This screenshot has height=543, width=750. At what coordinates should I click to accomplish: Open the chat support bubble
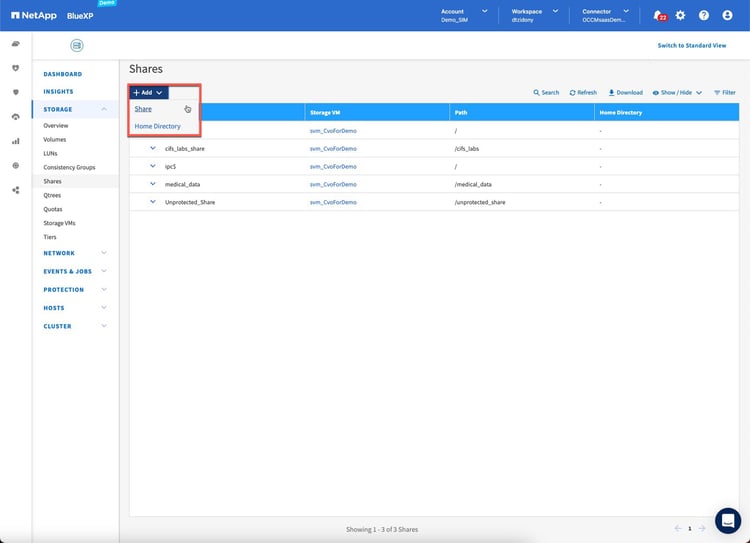pos(727,520)
